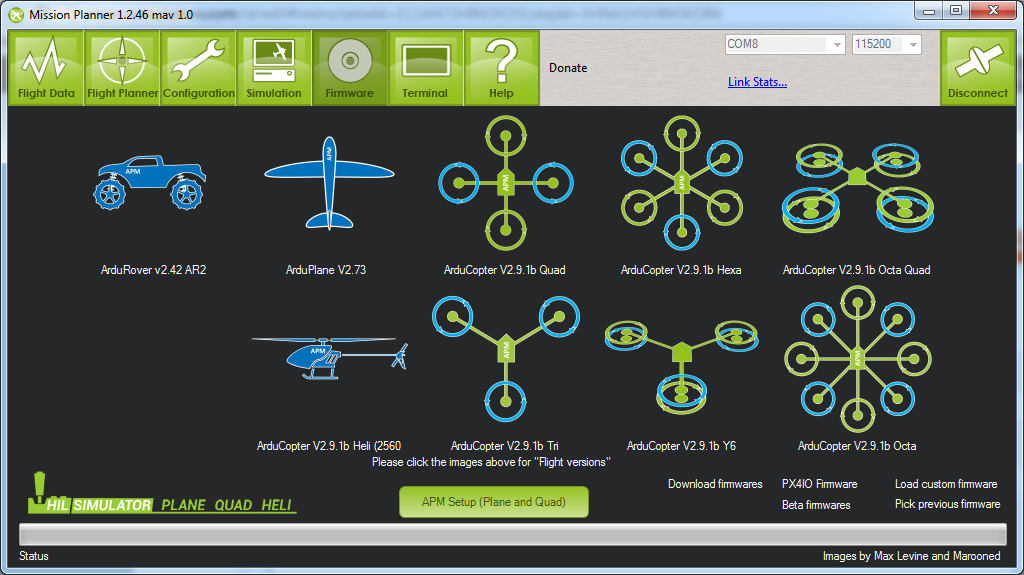Viewport: 1024px width, 575px height.
Task: Open the Flight Data screen
Action: [x=46, y=67]
